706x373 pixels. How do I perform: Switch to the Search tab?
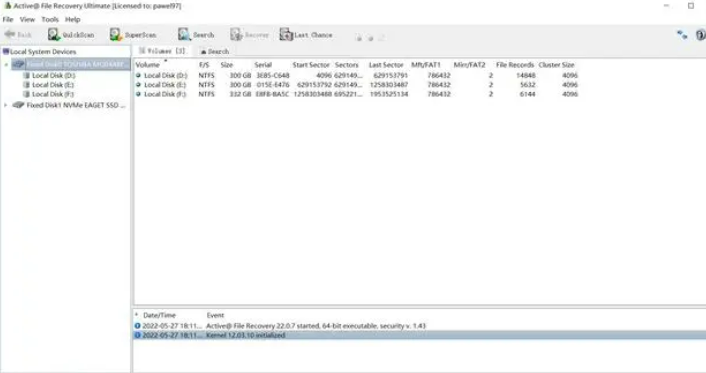pyautogui.click(x=214, y=51)
